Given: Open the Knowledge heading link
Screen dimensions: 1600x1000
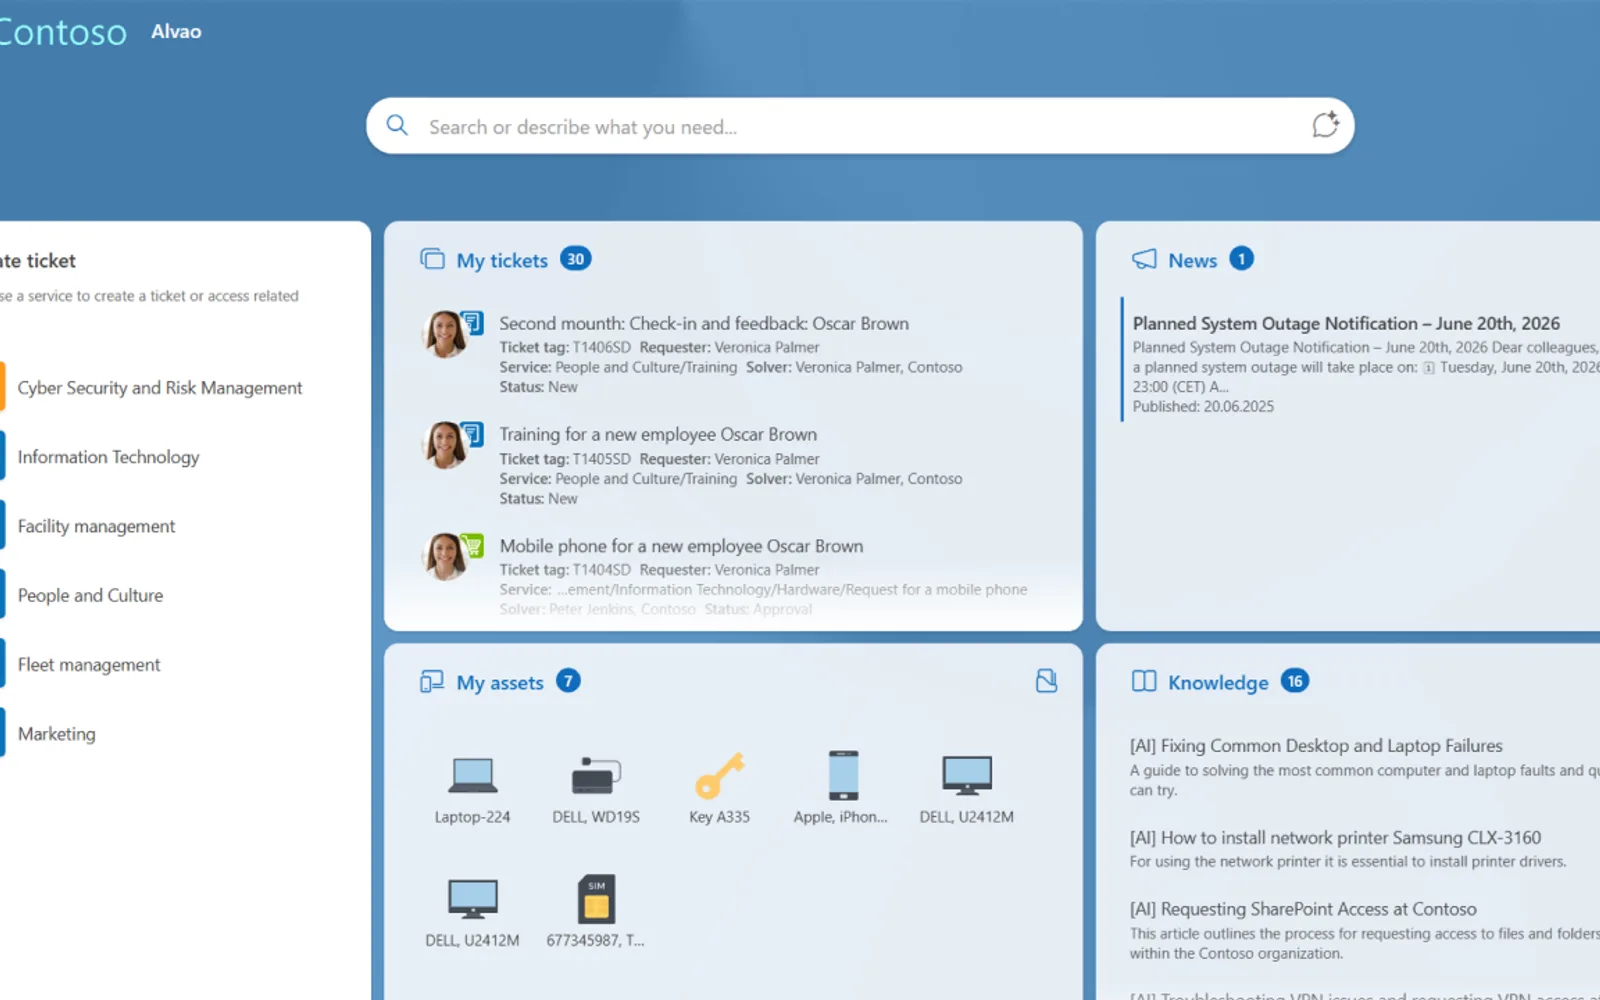Looking at the screenshot, I should 1218,683.
